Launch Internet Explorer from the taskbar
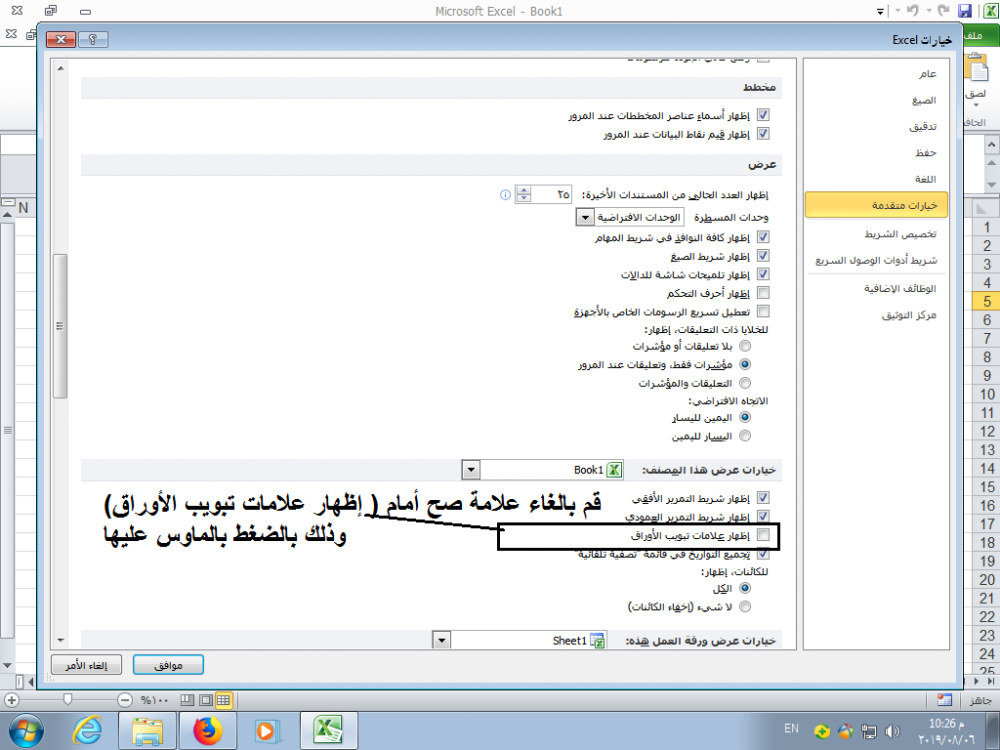Viewport: 1000px width, 750px height. point(87,731)
